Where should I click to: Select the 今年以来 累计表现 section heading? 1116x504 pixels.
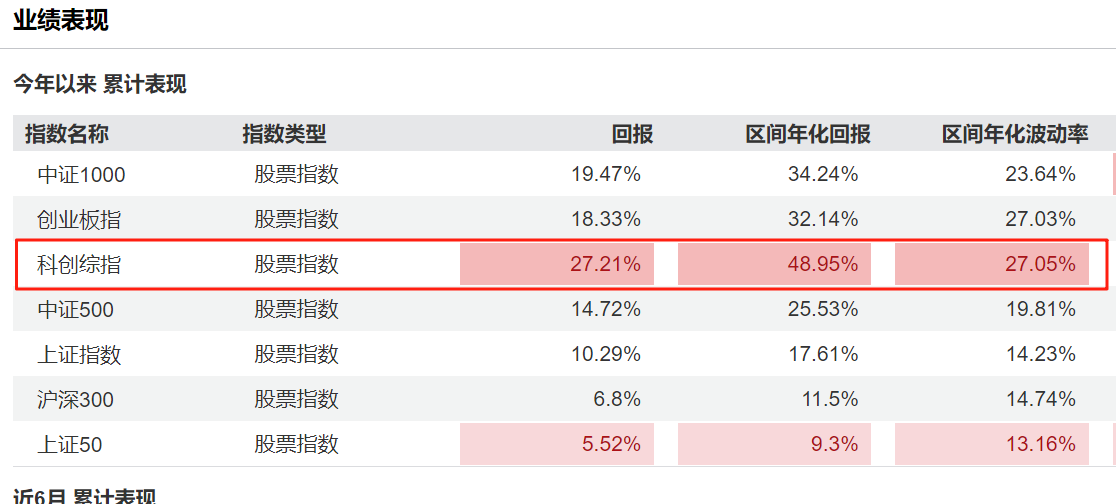100,85
